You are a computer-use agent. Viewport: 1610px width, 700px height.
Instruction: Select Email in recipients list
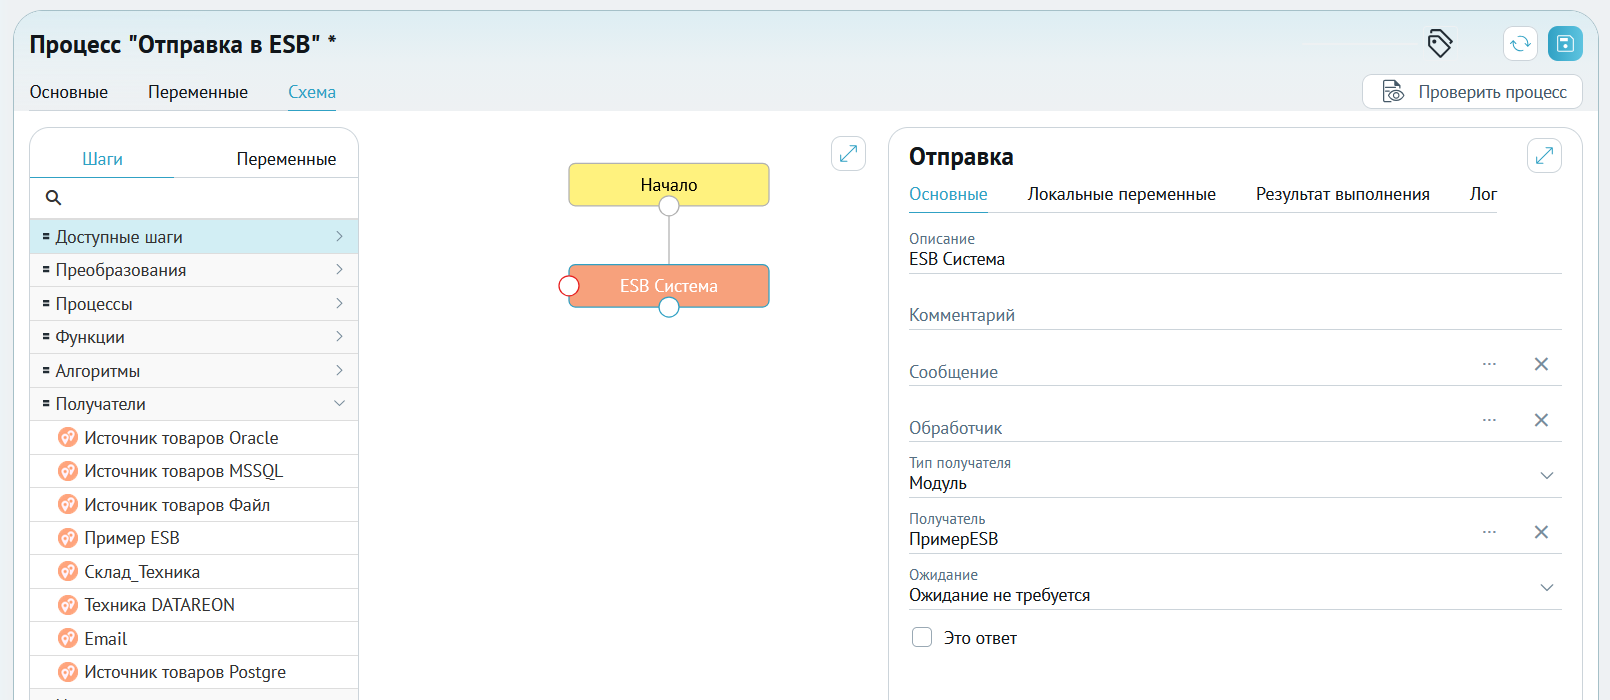pos(194,638)
